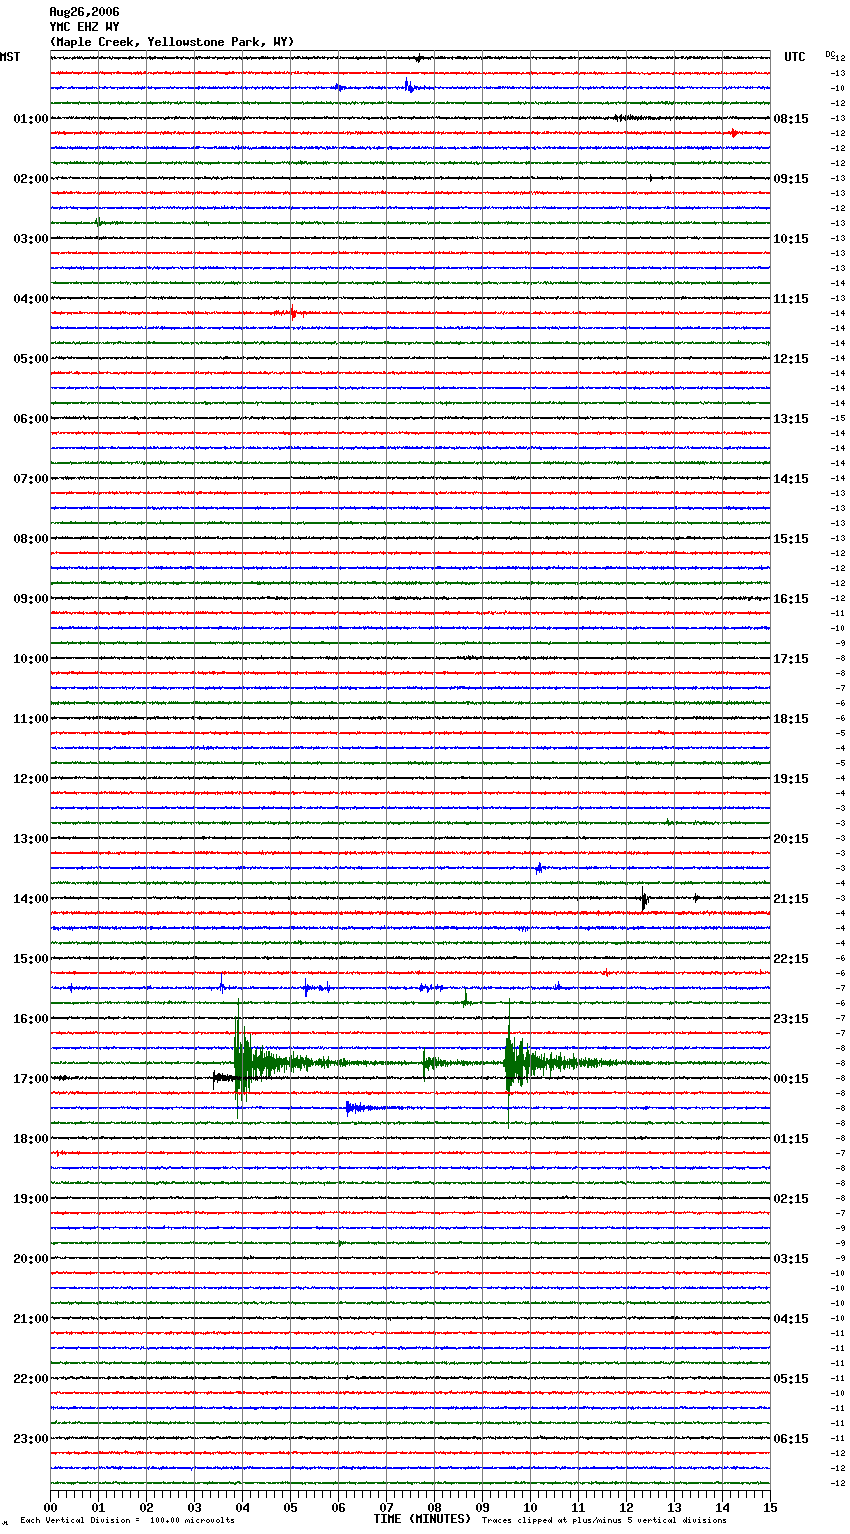Select the 23:00 MST row label
Image resolution: width=850 pixels, height=1534 pixels.
31,1439
